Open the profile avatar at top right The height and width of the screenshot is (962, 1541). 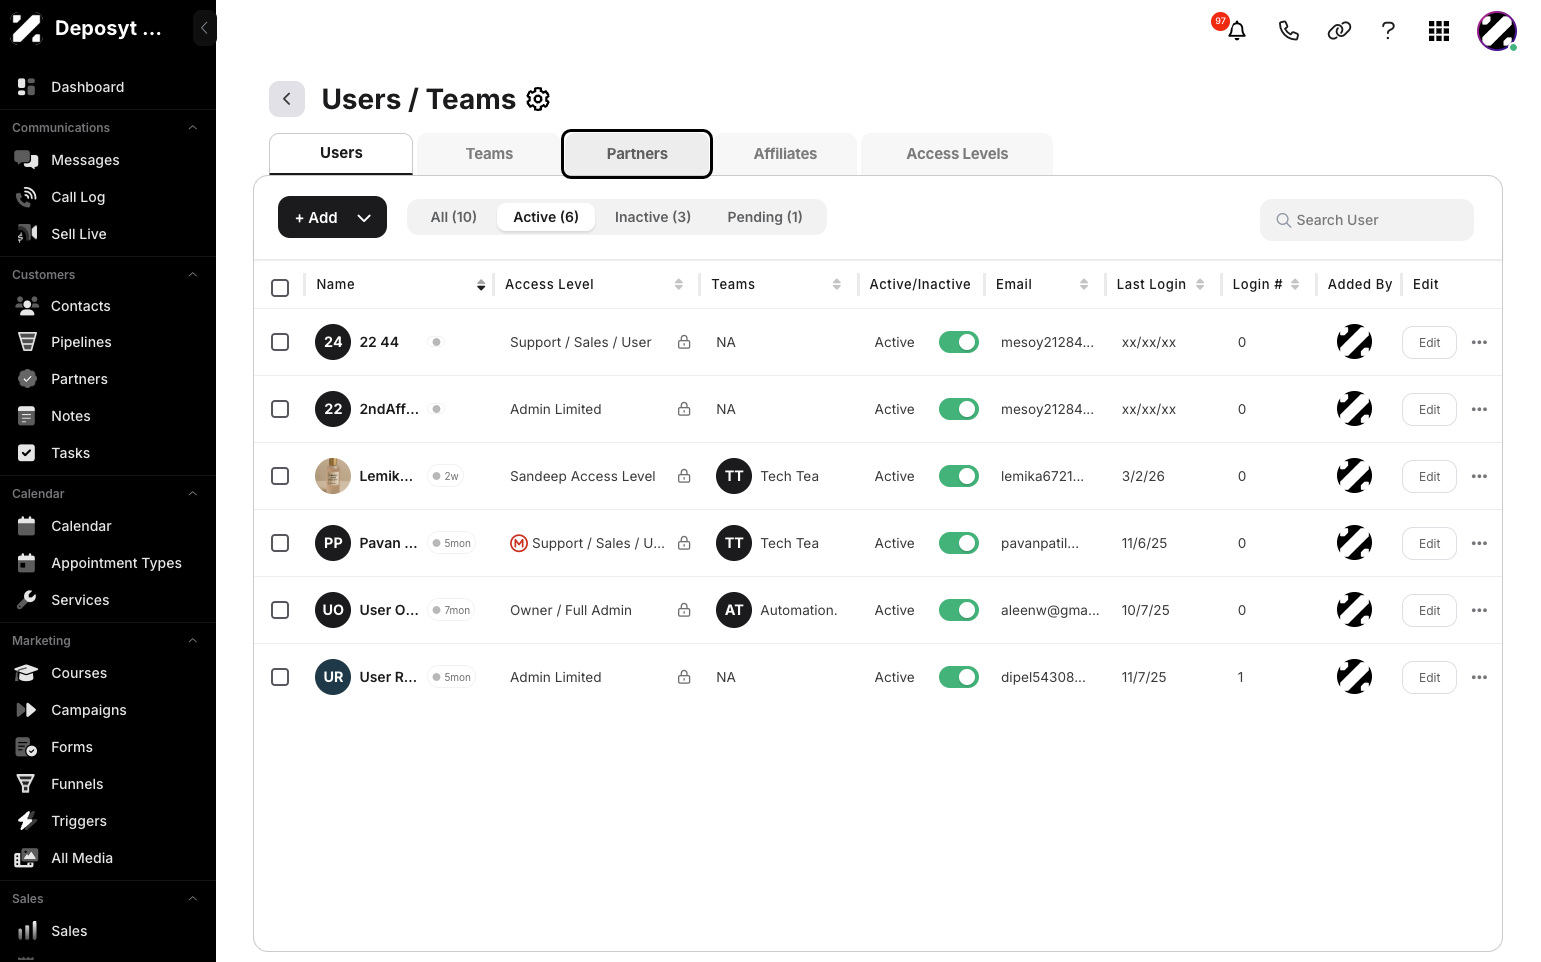[x=1497, y=31]
